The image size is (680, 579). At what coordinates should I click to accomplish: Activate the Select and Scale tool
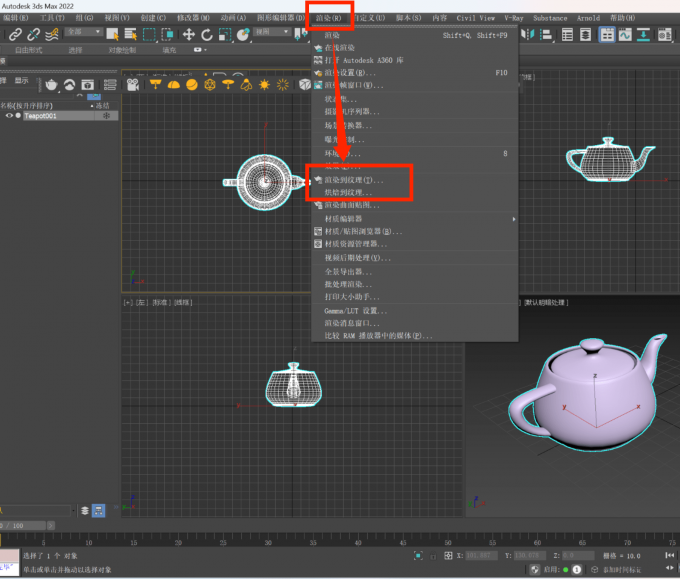[225, 34]
